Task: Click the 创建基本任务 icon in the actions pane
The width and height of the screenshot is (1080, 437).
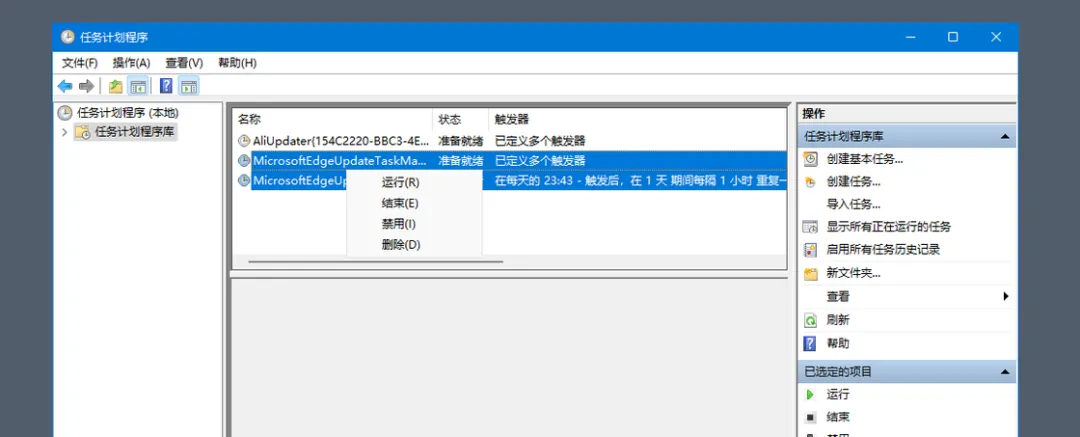Action: point(811,159)
